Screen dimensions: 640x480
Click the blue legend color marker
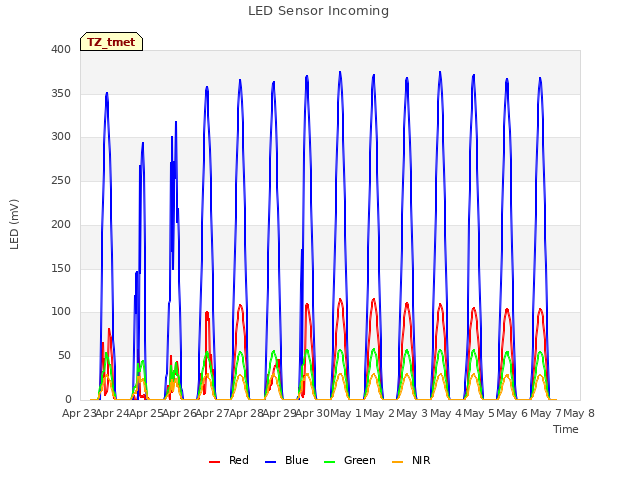click(x=271, y=462)
